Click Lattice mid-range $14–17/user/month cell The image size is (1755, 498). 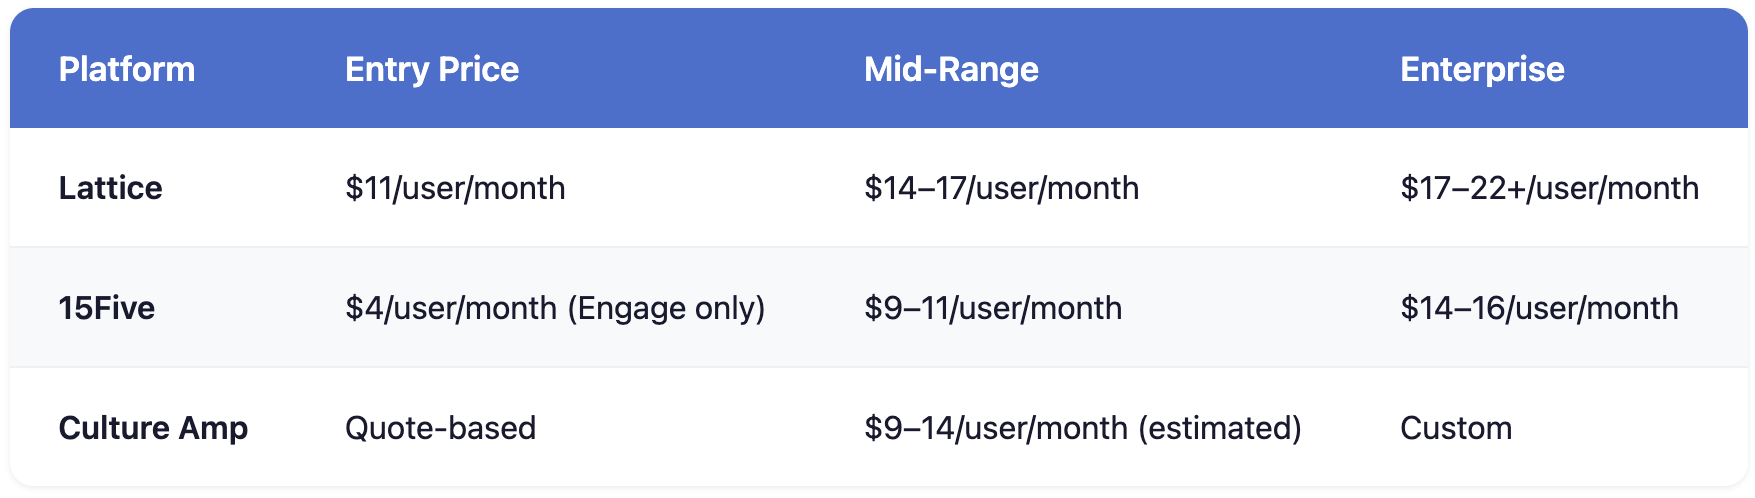click(x=1001, y=188)
